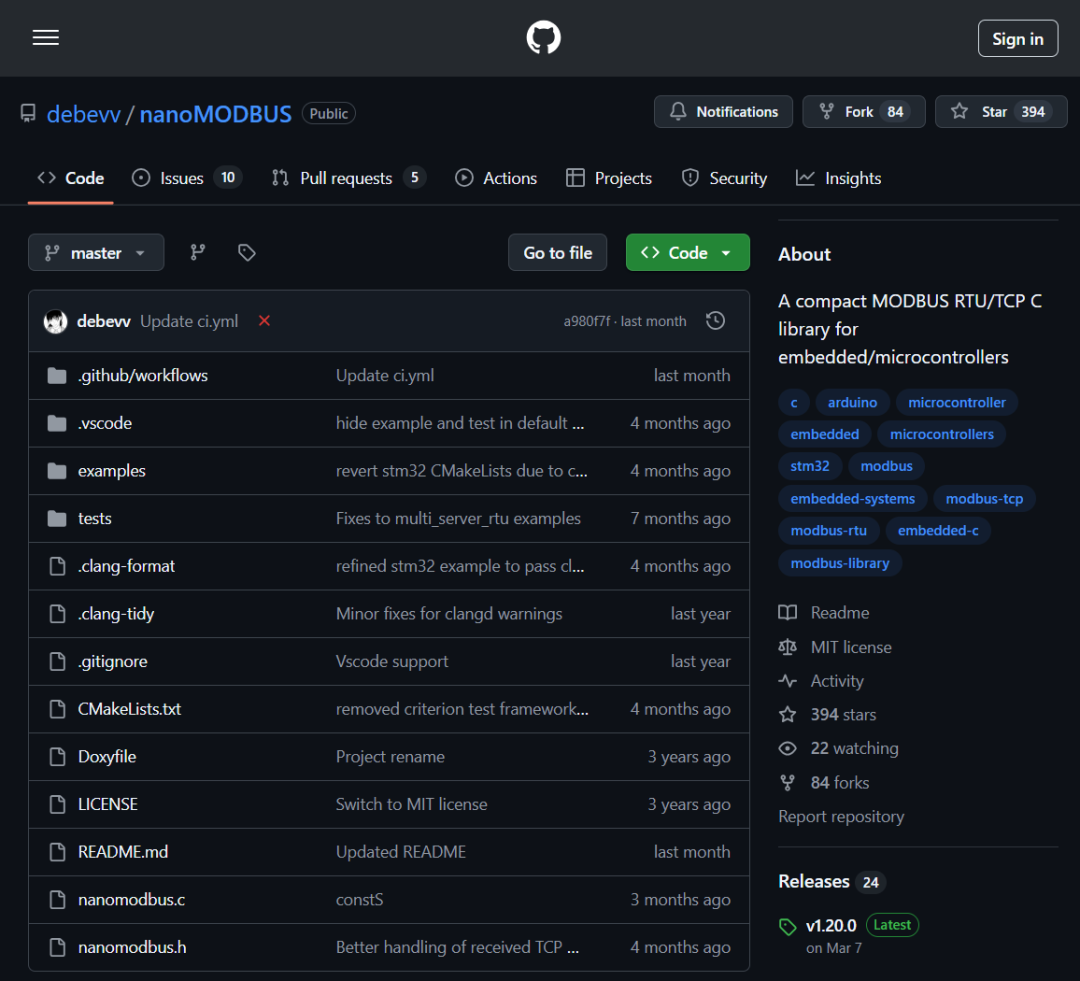Fork the repository
The height and width of the screenshot is (981, 1080).
pyautogui.click(x=863, y=112)
